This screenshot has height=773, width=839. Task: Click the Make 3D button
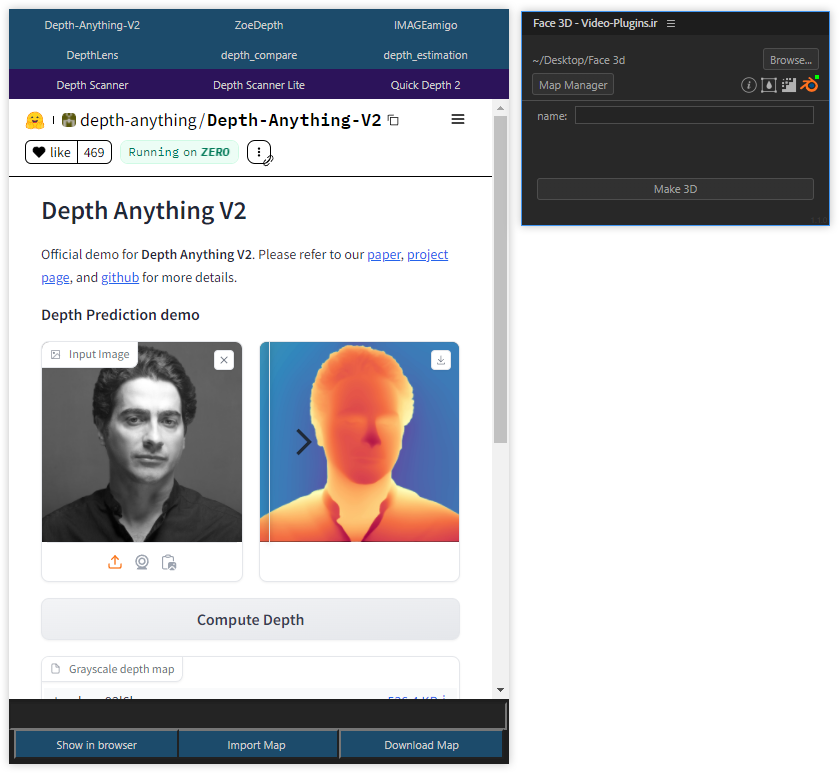675,189
